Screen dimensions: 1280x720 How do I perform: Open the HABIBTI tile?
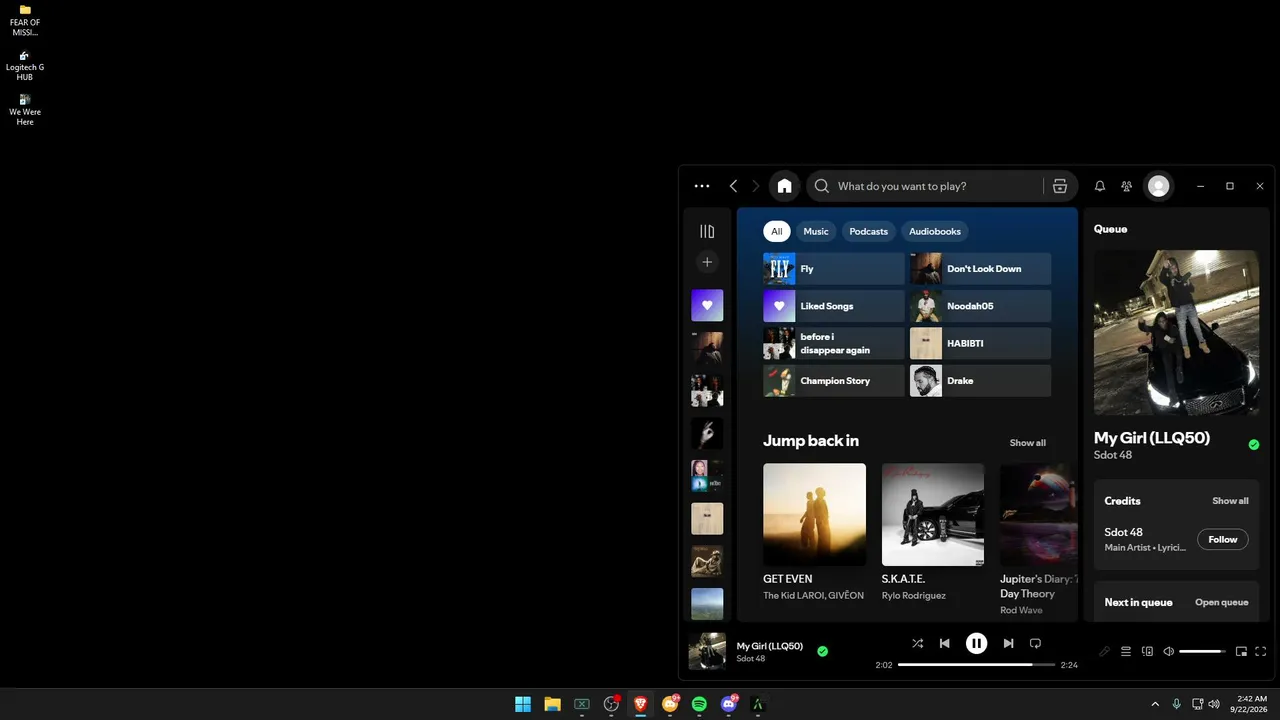980,343
